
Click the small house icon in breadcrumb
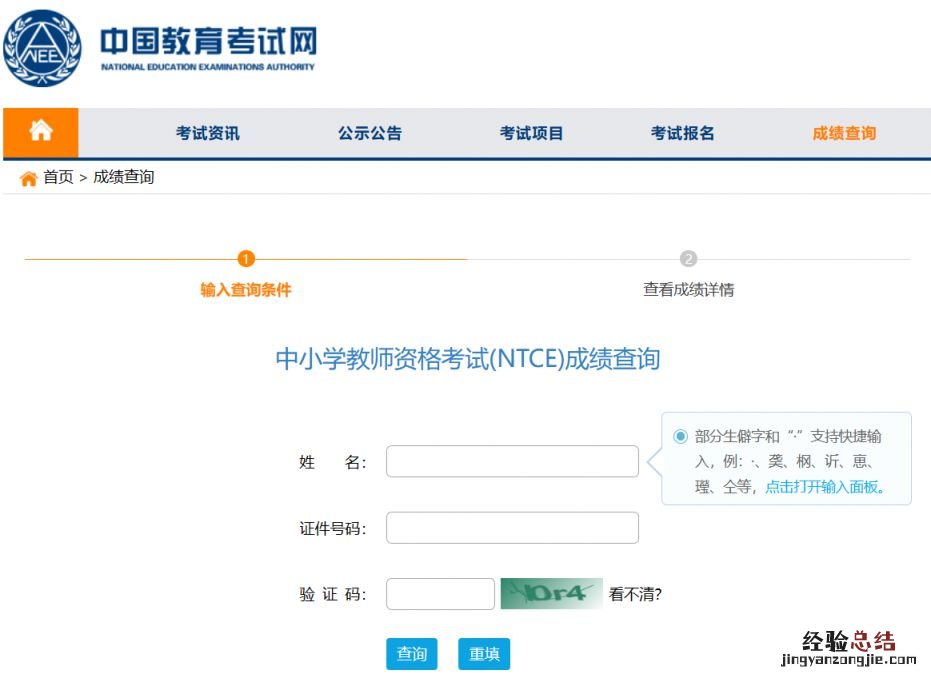tap(28, 178)
